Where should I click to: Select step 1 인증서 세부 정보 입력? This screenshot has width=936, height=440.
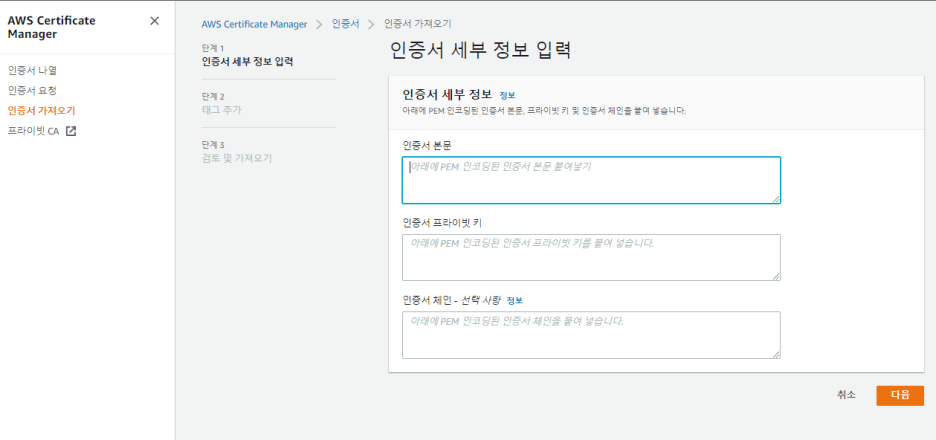247,61
